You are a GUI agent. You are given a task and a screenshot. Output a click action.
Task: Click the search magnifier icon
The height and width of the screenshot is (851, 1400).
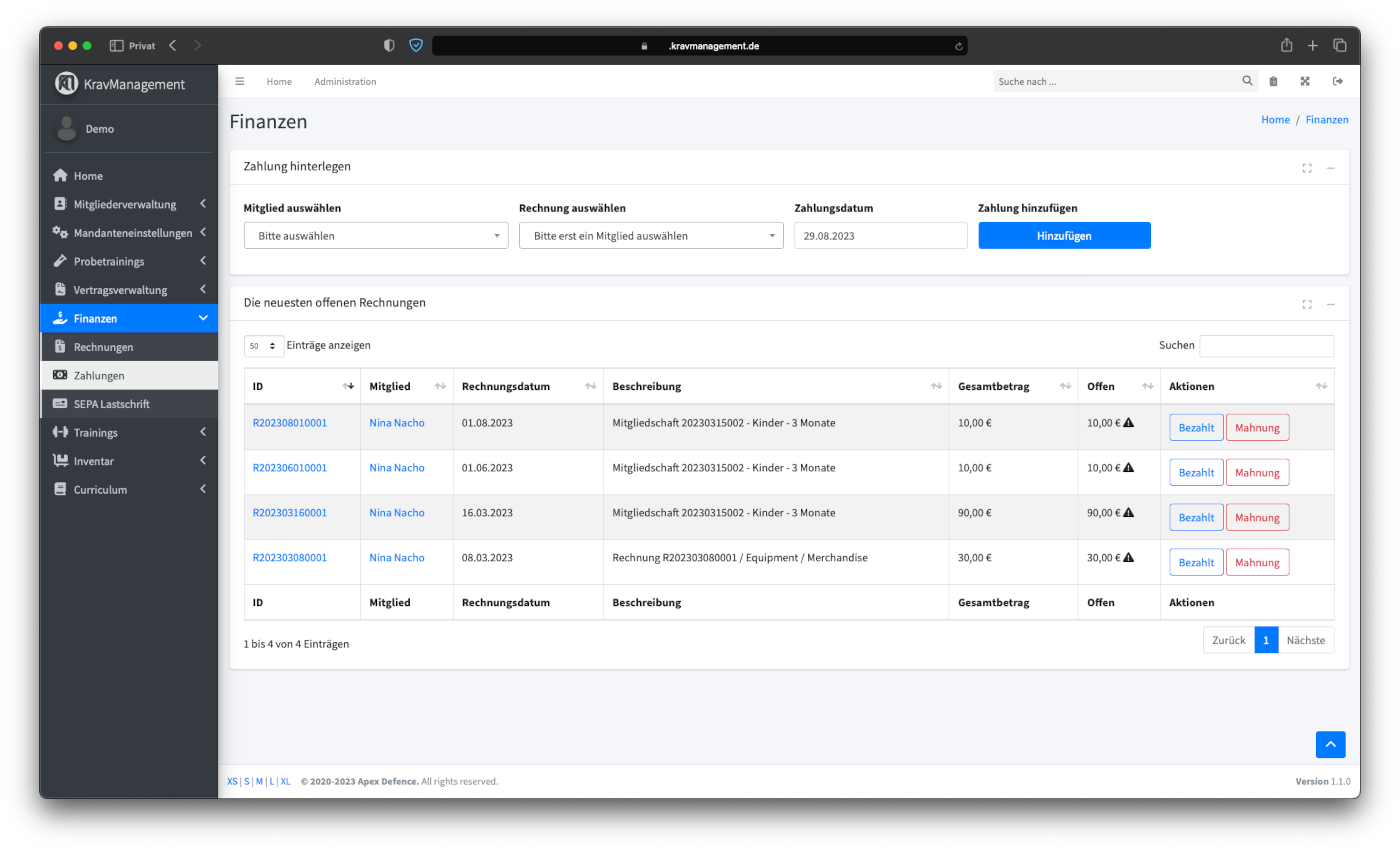1247,81
